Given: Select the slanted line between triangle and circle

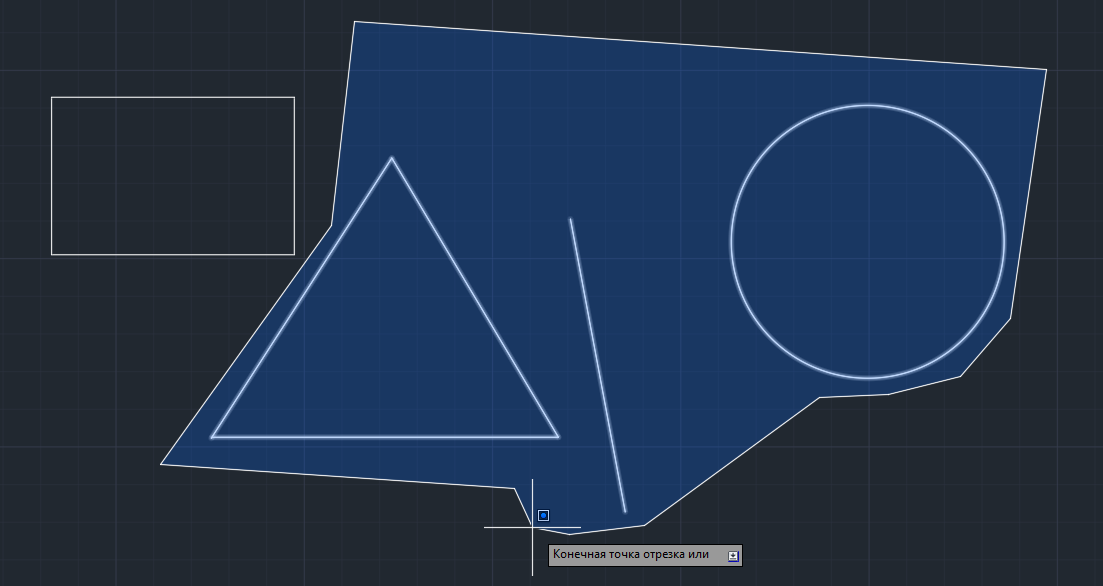Looking at the screenshot, I should [598, 365].
